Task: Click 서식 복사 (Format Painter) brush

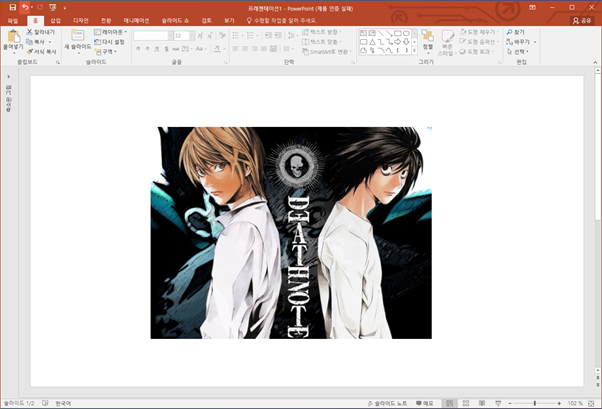Action: point(41,51)
